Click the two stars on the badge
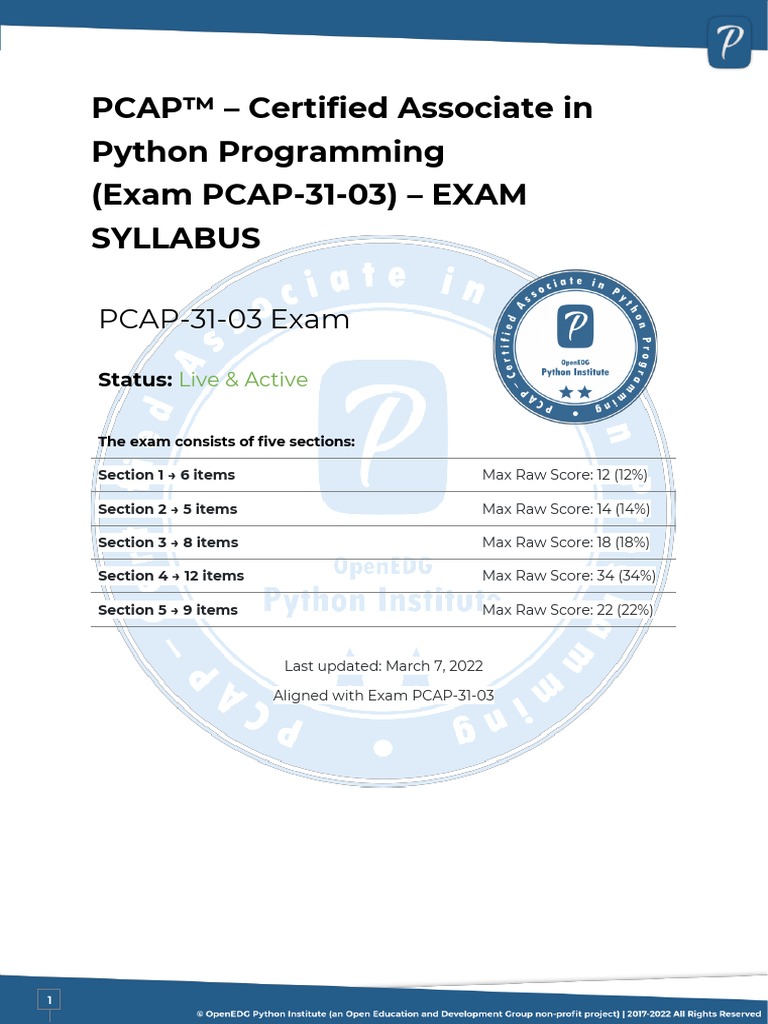 coord(575,392)
